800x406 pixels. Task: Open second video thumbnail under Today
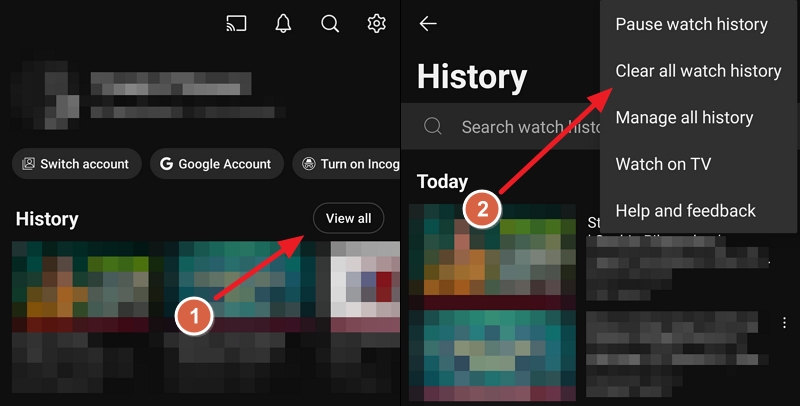pos(493,357)
